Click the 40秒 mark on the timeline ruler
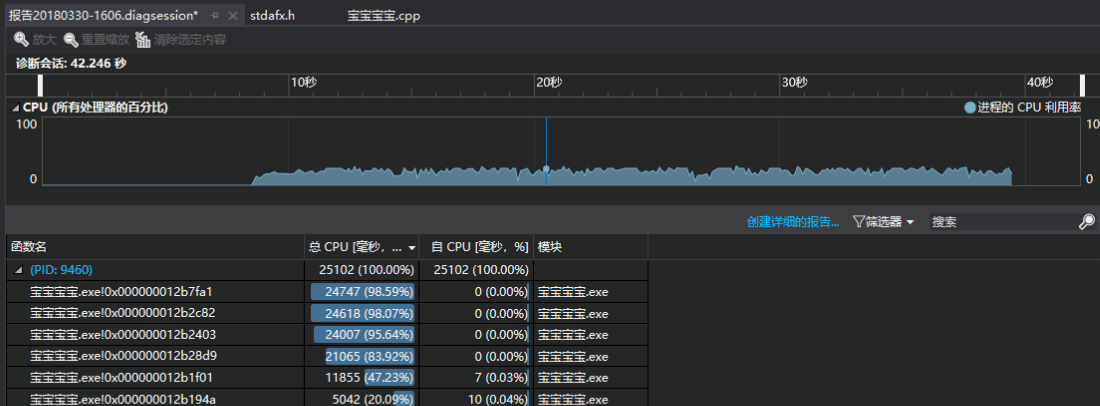The image size is (1100, 406). tap(1040, 83)
